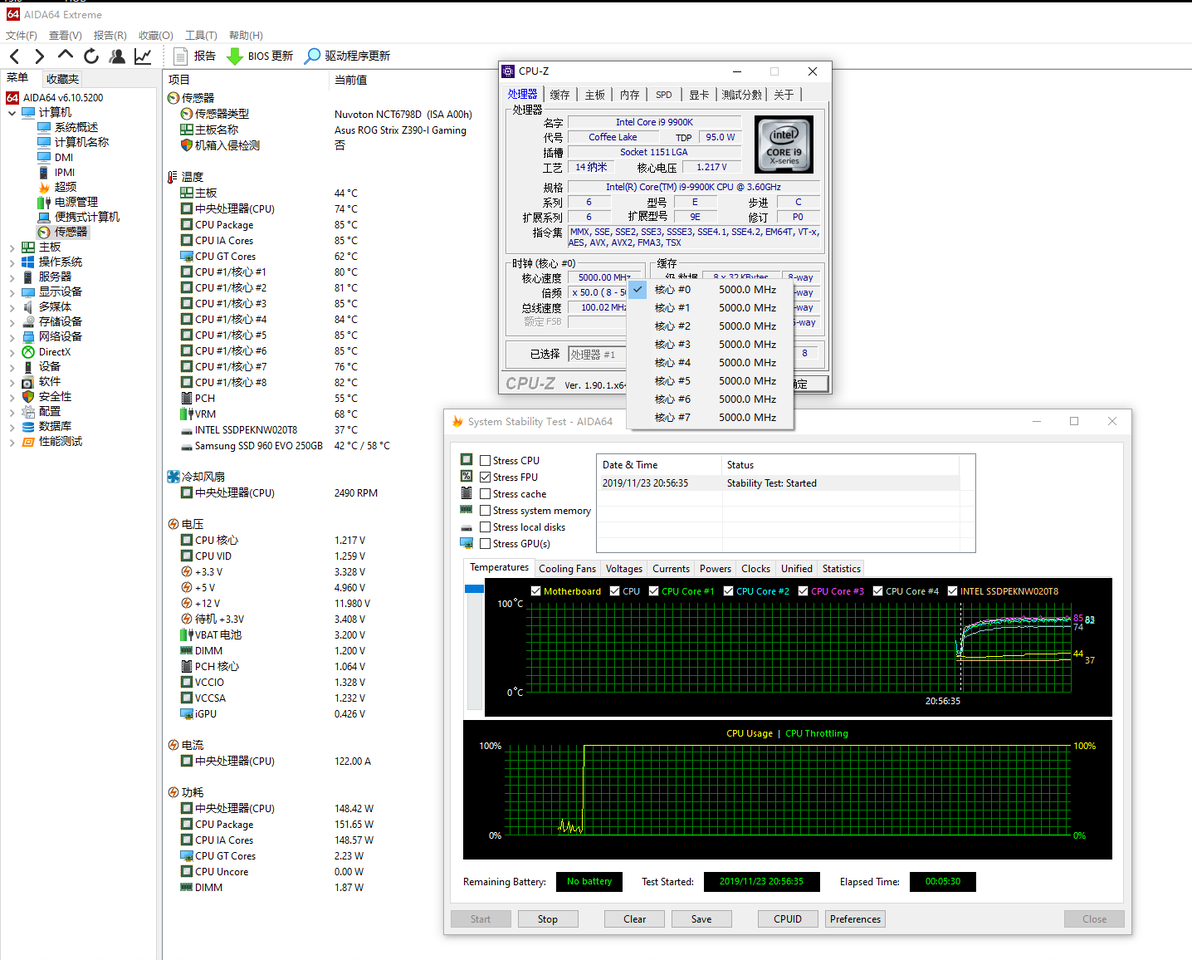Click the user icon in AIDA64 toolbar
The width and height of the screenshot is (1192, 960).
coord(117,56)
